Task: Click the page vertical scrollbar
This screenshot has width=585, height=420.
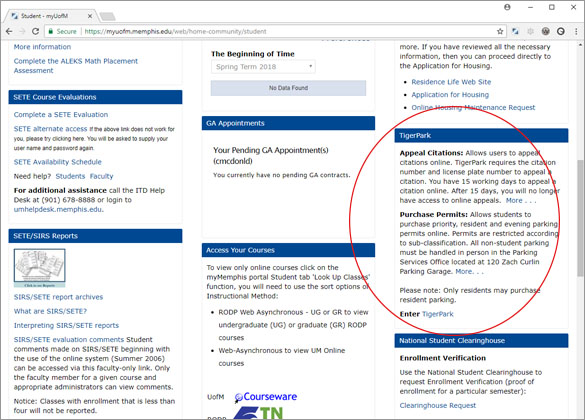Action: (581, 218)
